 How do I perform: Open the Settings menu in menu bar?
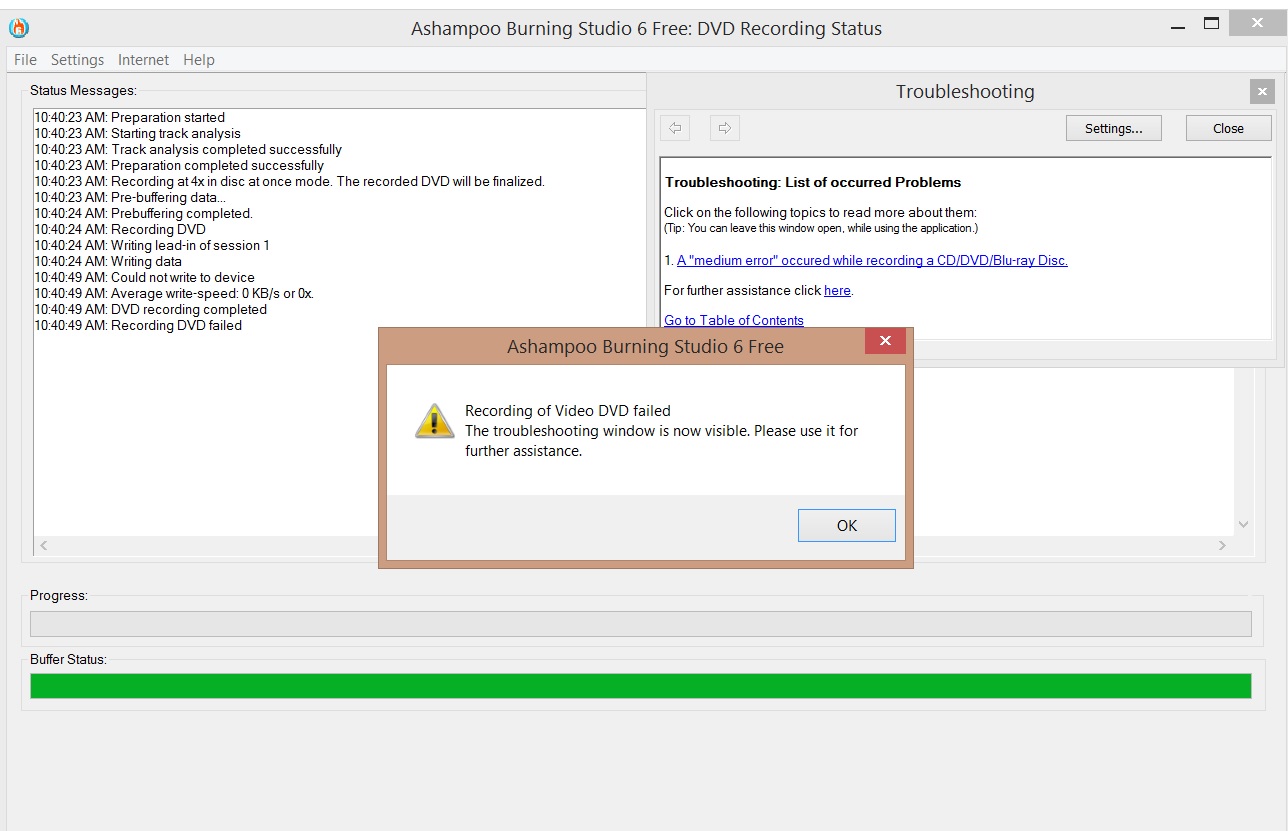pos(77,60)
